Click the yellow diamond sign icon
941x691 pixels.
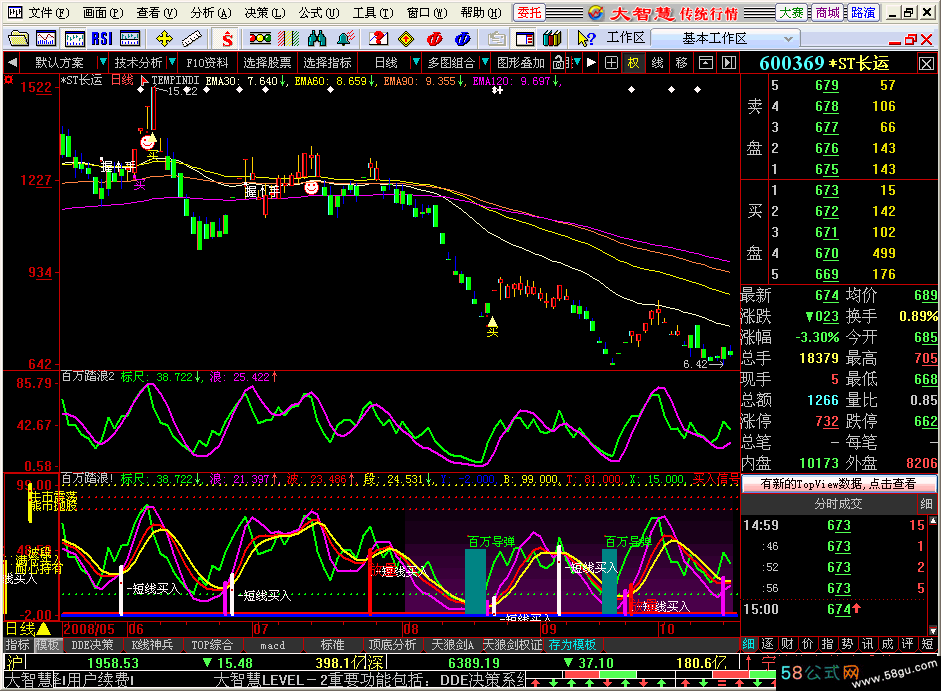pos(406,39)
